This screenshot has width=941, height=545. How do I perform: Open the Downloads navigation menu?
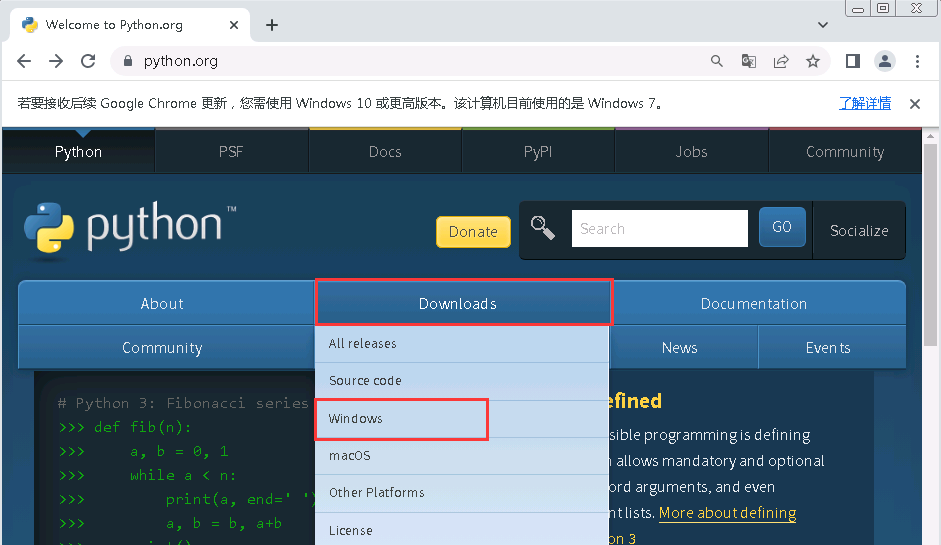coord(458,304)
